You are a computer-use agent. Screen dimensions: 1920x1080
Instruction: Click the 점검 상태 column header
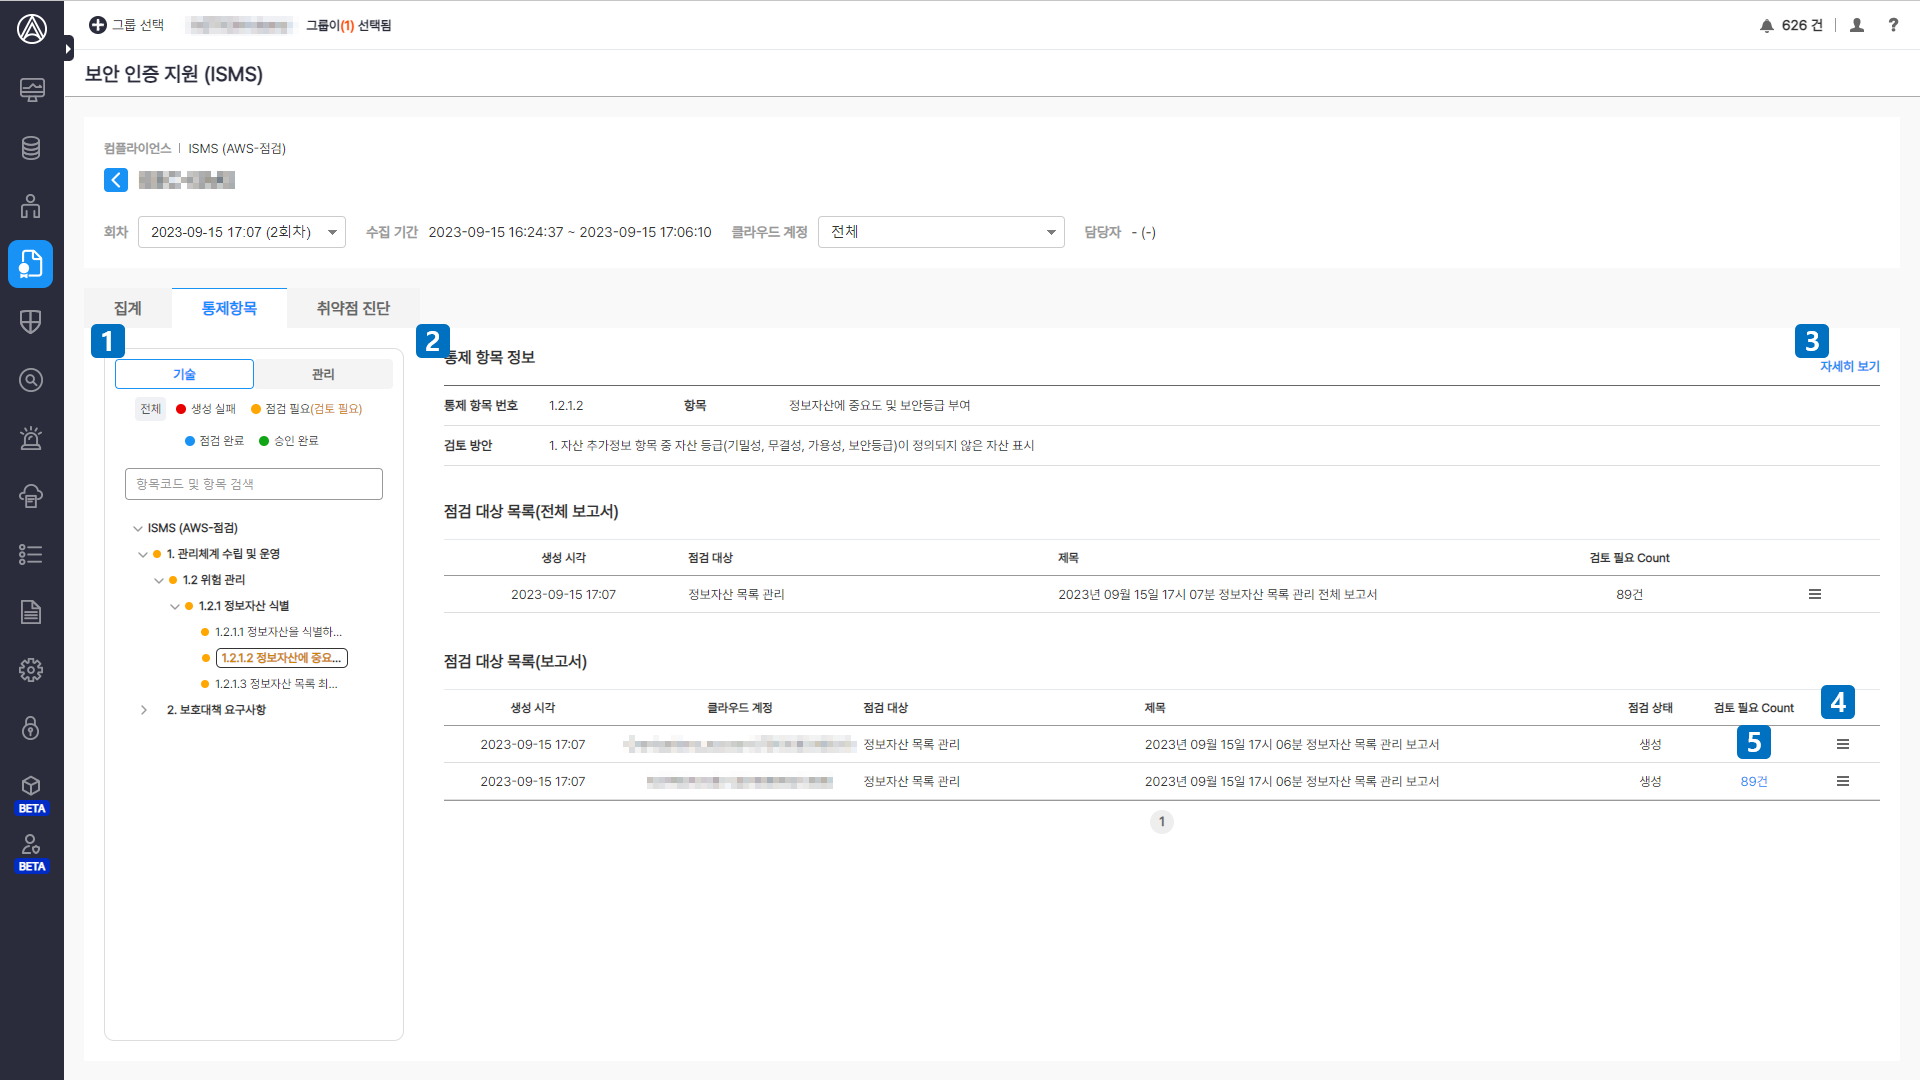[x=1650, y=708]
